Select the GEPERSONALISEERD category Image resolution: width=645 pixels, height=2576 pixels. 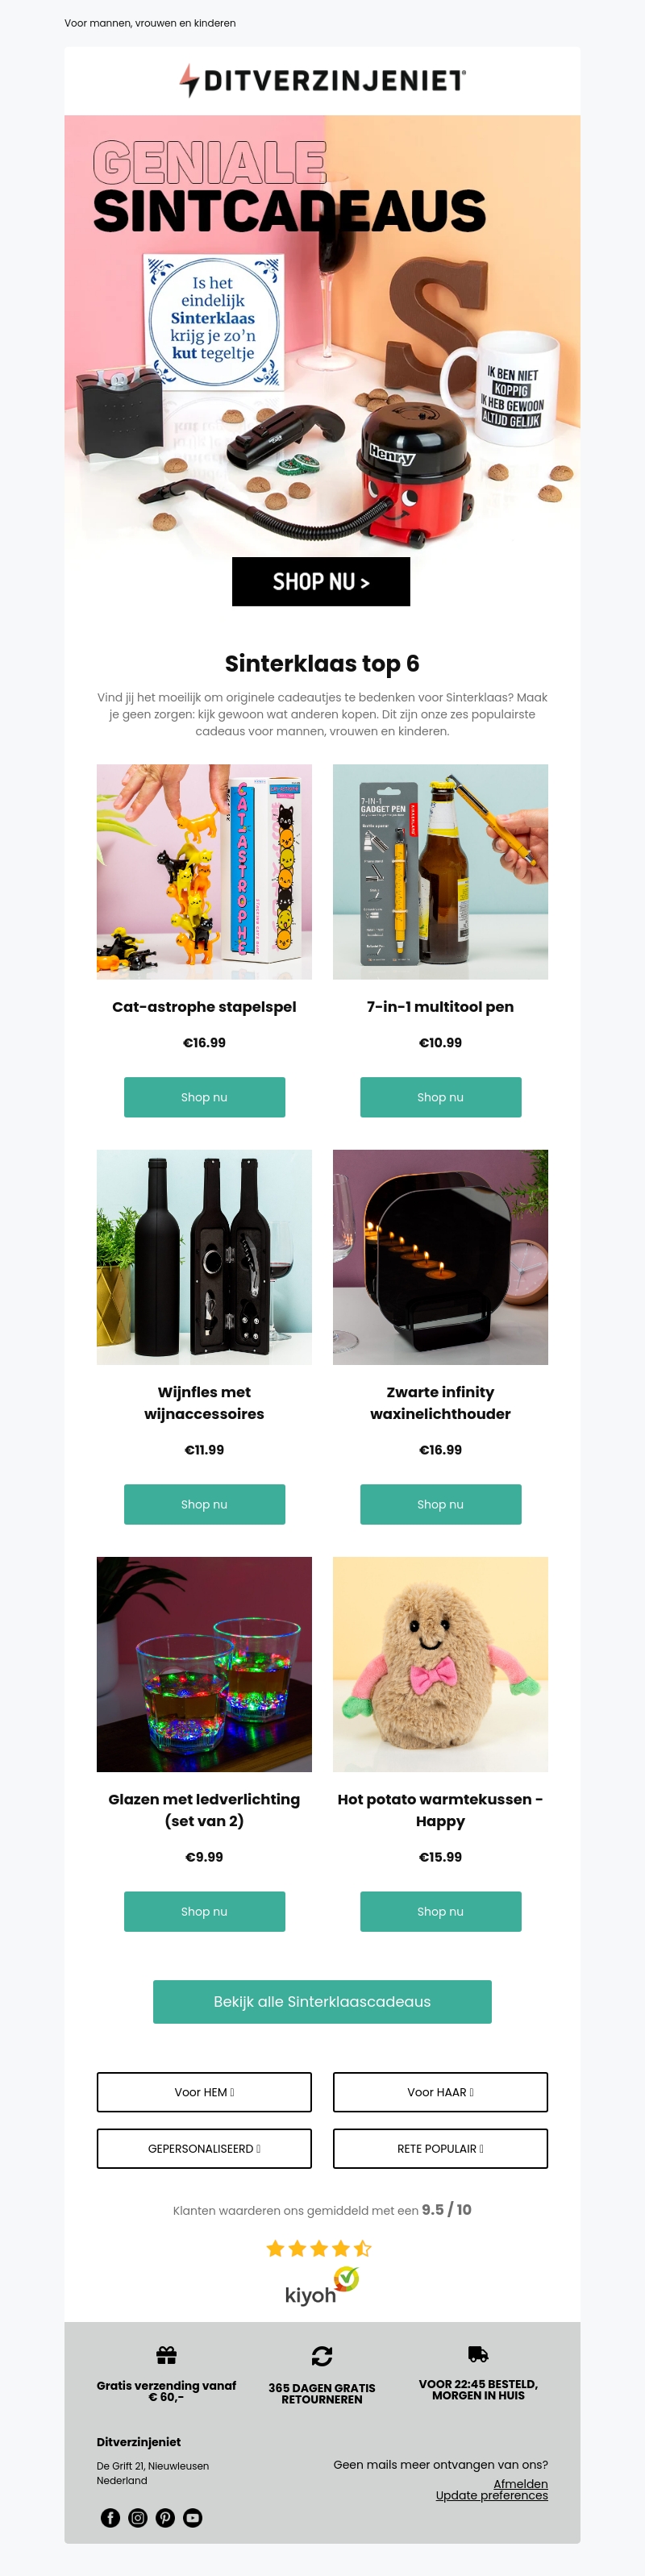point(204,2148)
